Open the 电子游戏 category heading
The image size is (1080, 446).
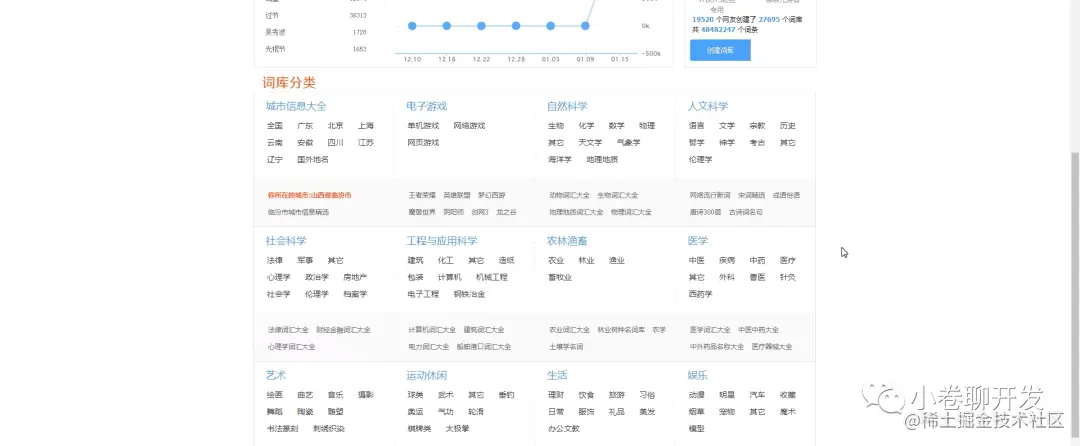tap(426, 106)
